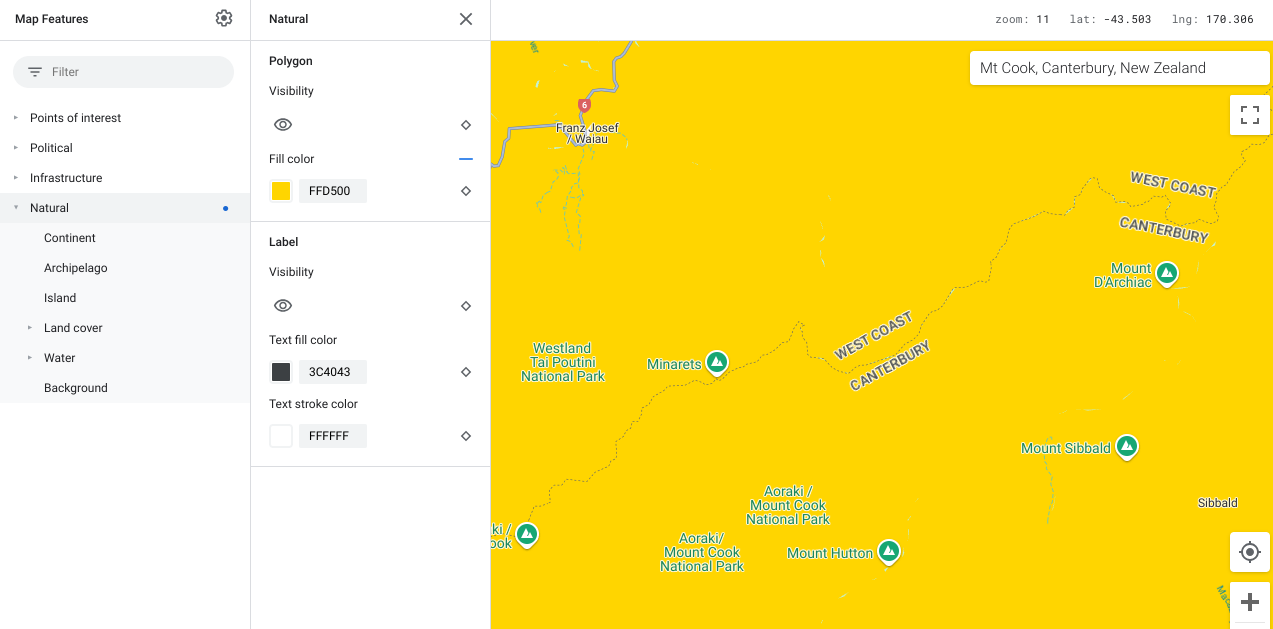Expand Land cover tree arrow
This screenshot has width=1273, height=629.
tap(30, 328)
